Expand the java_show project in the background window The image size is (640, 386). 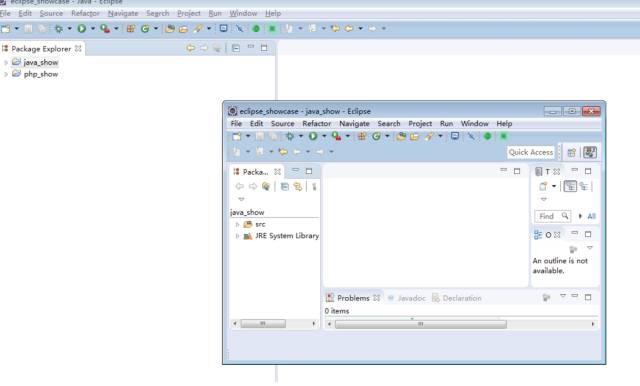[x=6, y=62]
